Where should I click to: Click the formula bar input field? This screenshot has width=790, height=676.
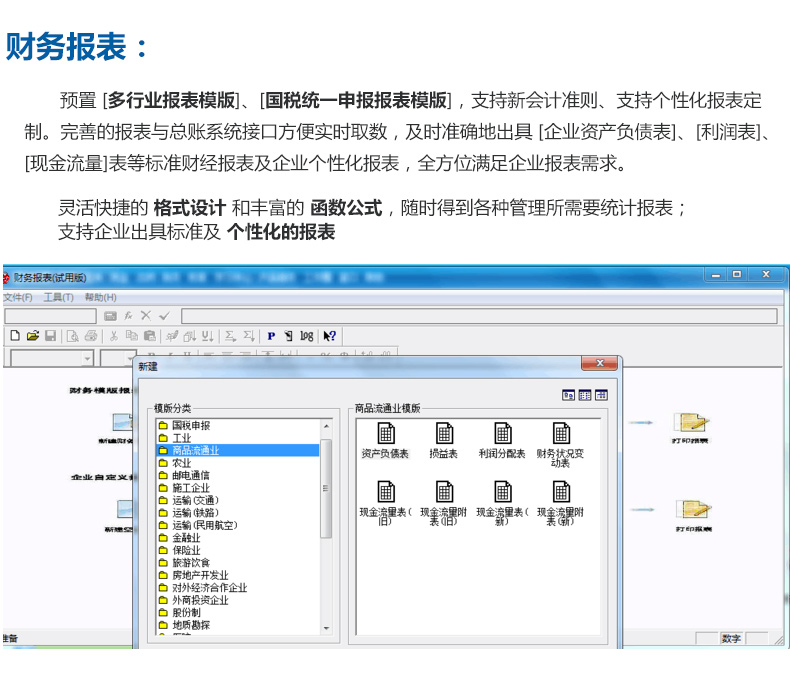(479, 316)
